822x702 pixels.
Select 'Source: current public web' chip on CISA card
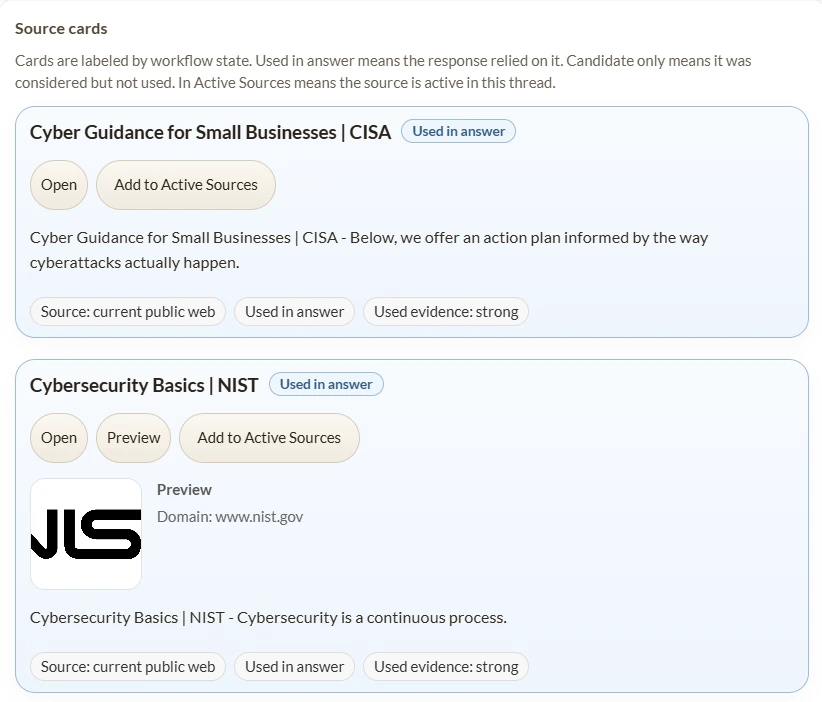[128, 312]
